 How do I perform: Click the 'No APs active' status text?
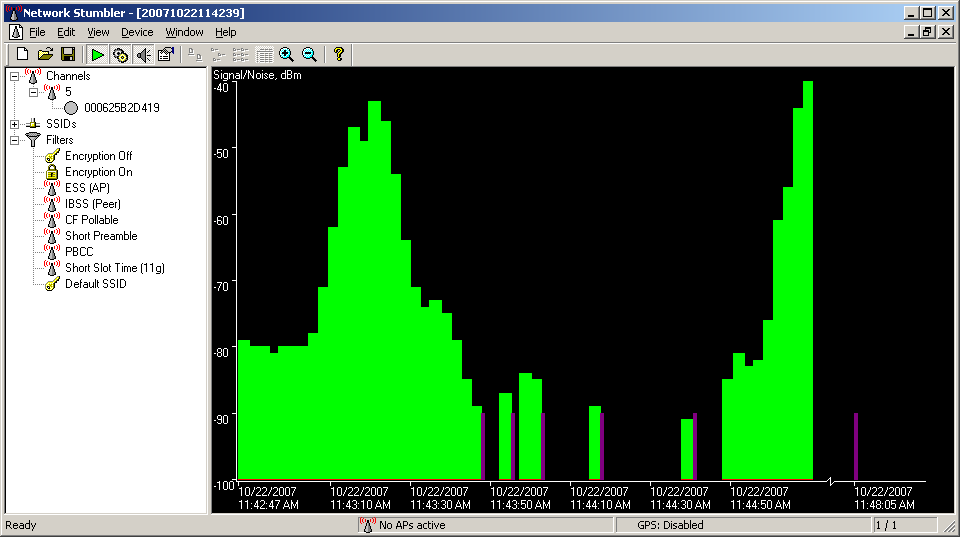point(412,525)
